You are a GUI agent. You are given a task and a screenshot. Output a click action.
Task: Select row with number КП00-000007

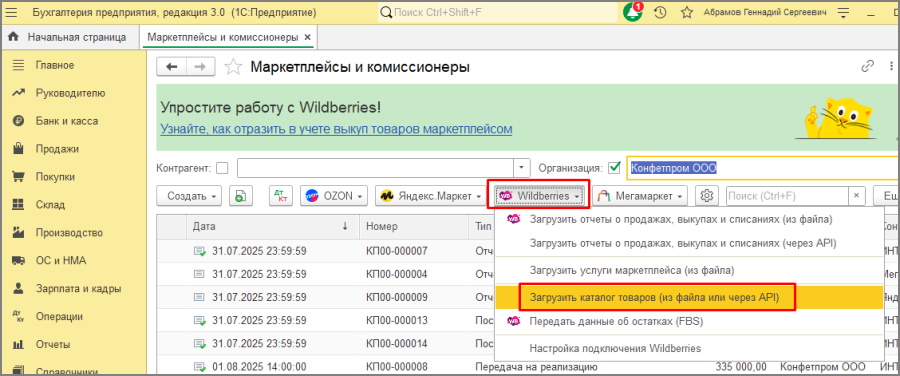coord(397,251)
